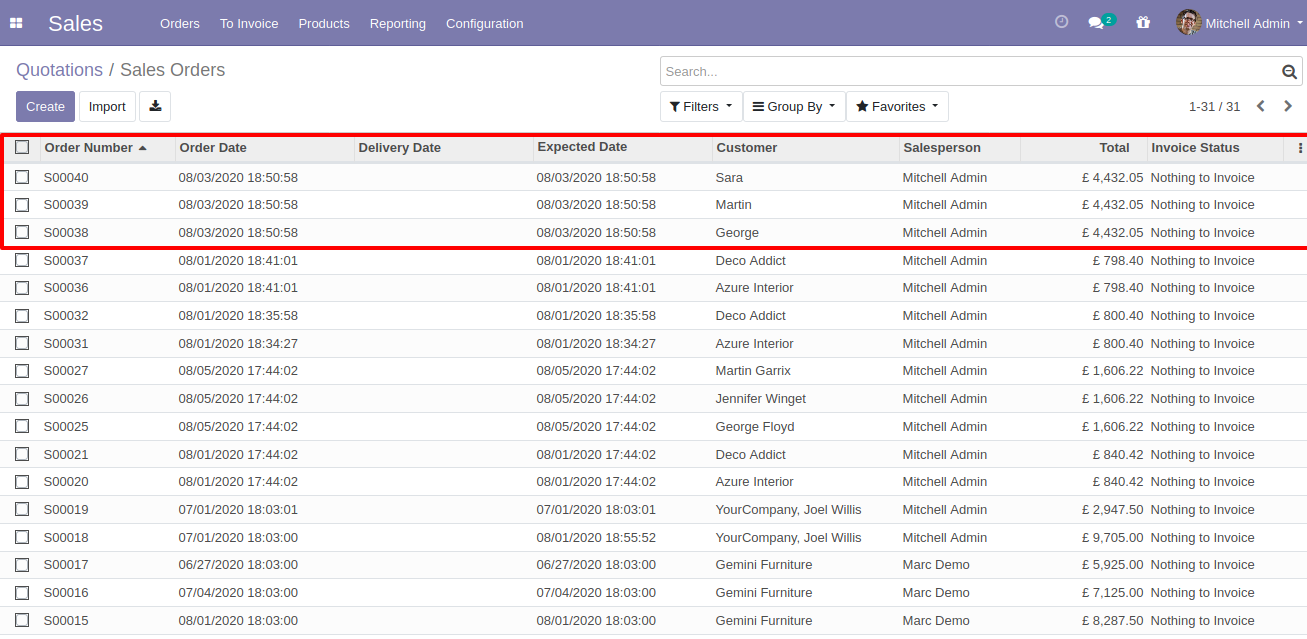This screenshot has width=1307, height=639.
Task: Tick the checkbox for order S00015
Action: (x=22, y=620)
